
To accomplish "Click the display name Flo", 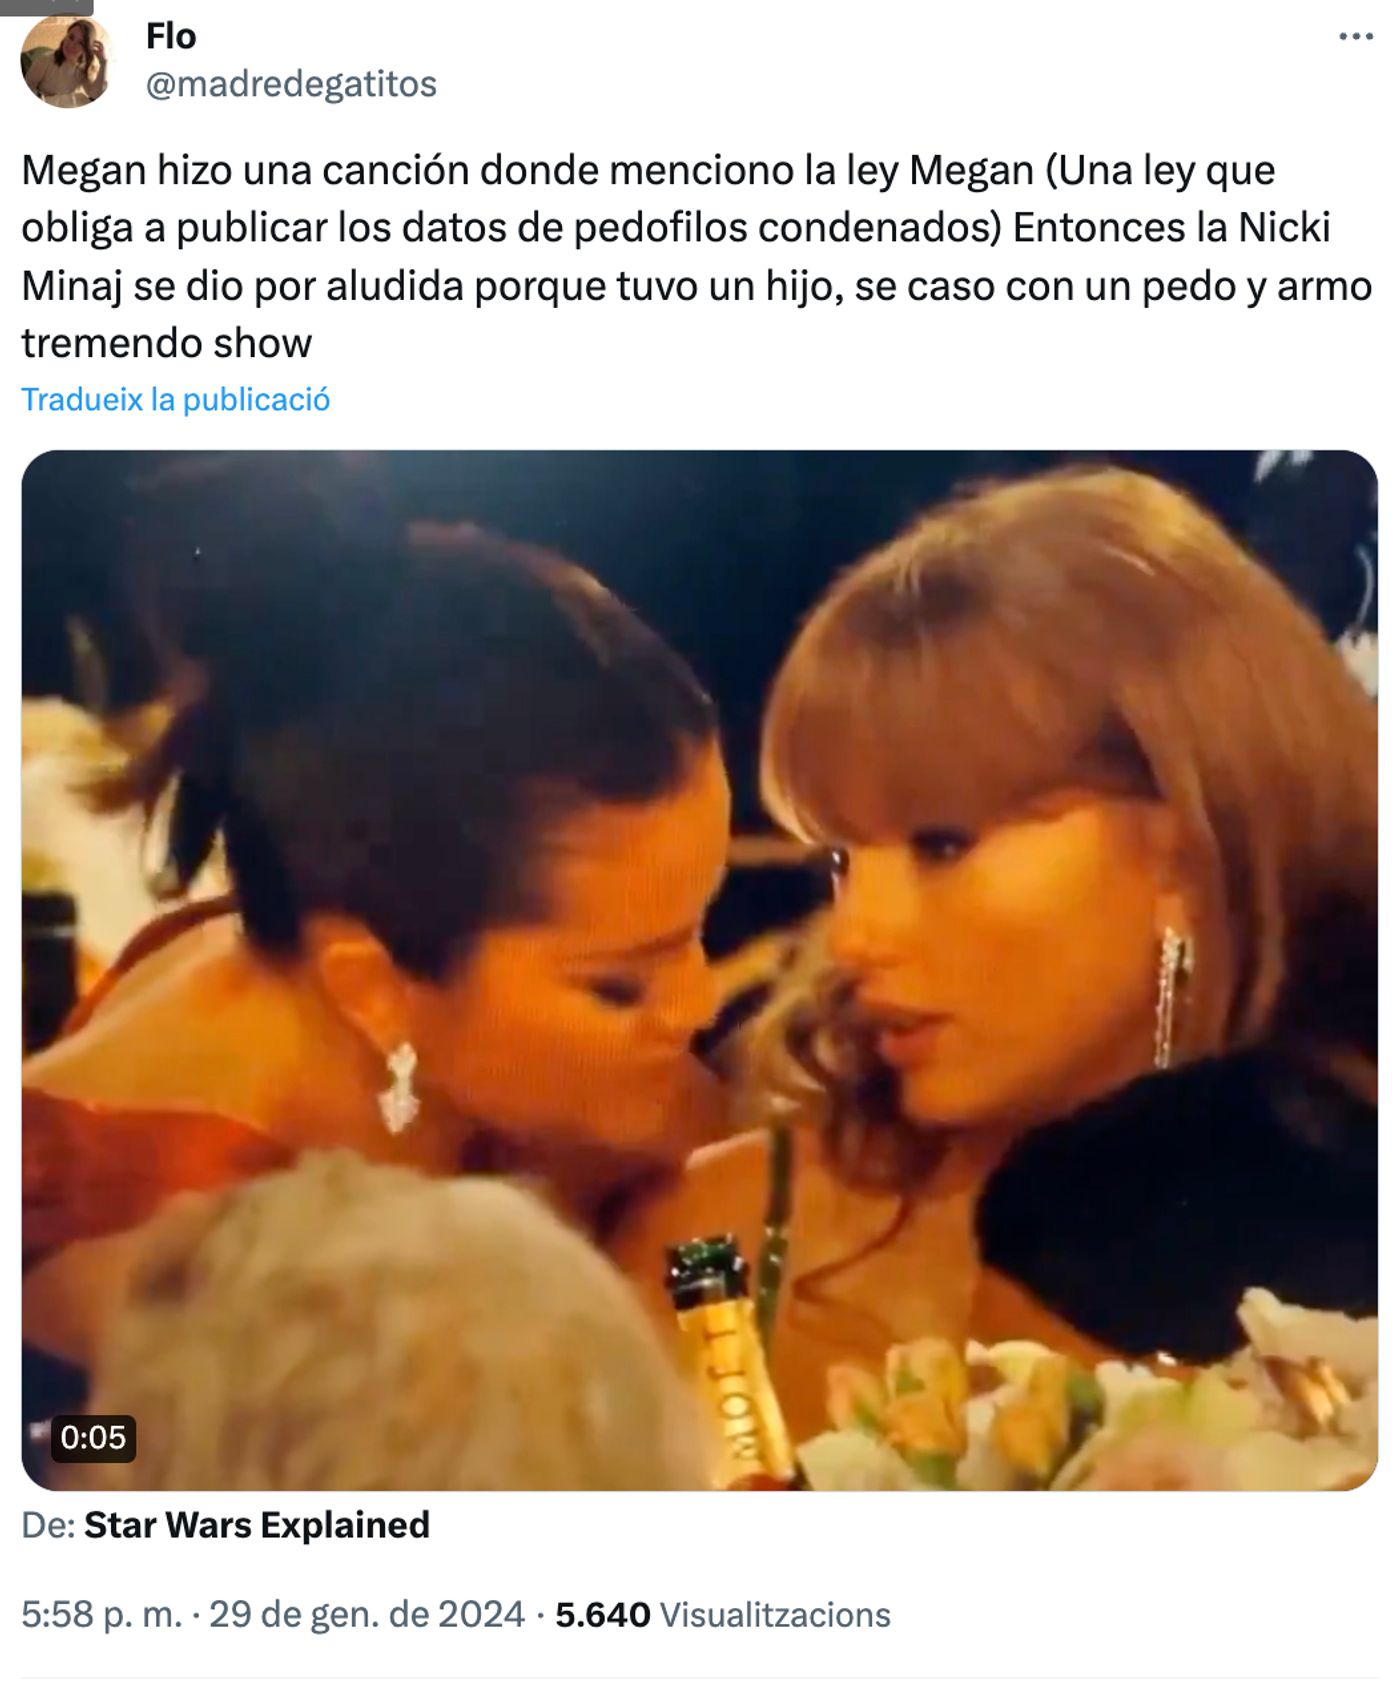I will point(171,37).
